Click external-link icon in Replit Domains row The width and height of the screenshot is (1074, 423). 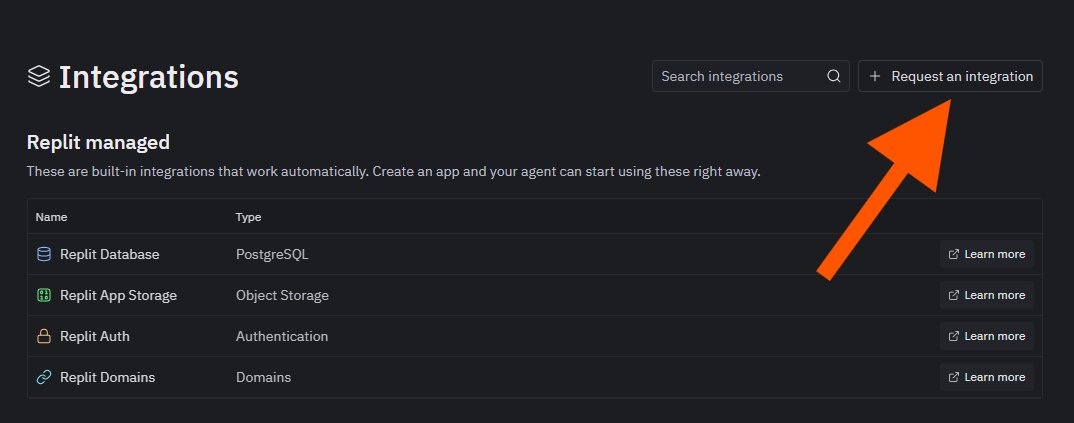pyautogui.click(x=953, y=377)
